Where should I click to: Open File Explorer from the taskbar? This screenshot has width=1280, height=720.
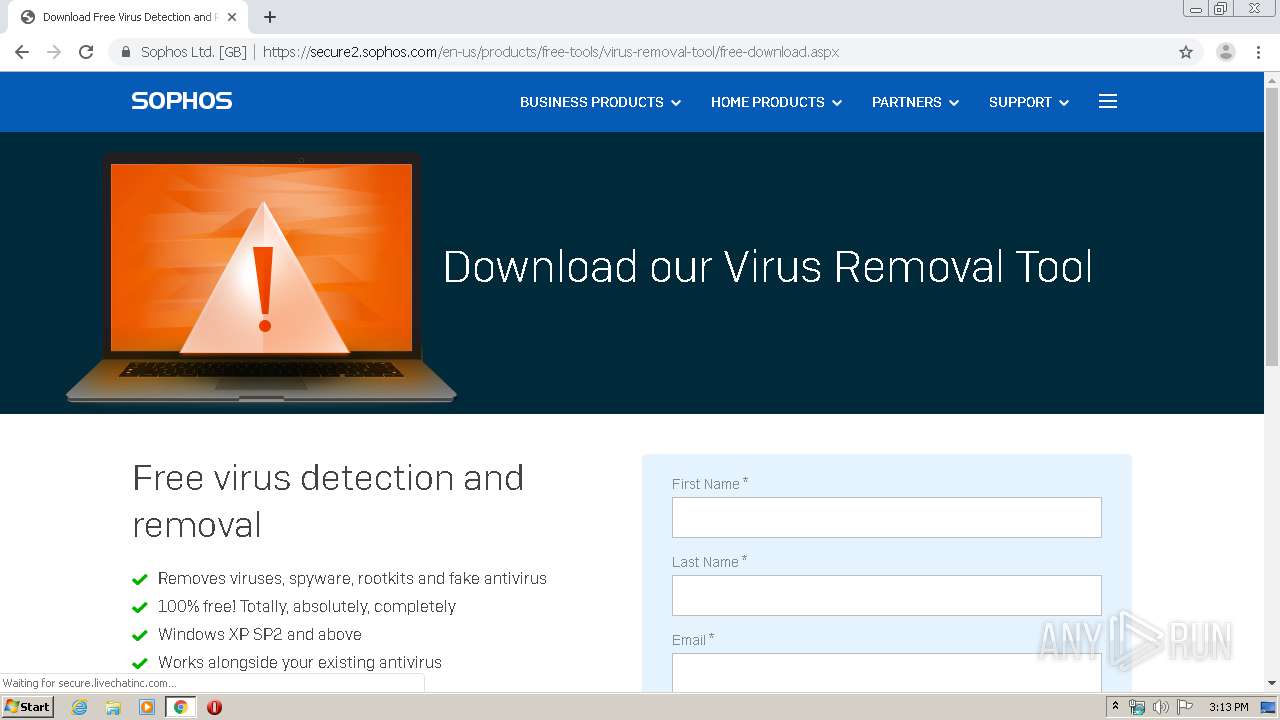pos(113,707)
